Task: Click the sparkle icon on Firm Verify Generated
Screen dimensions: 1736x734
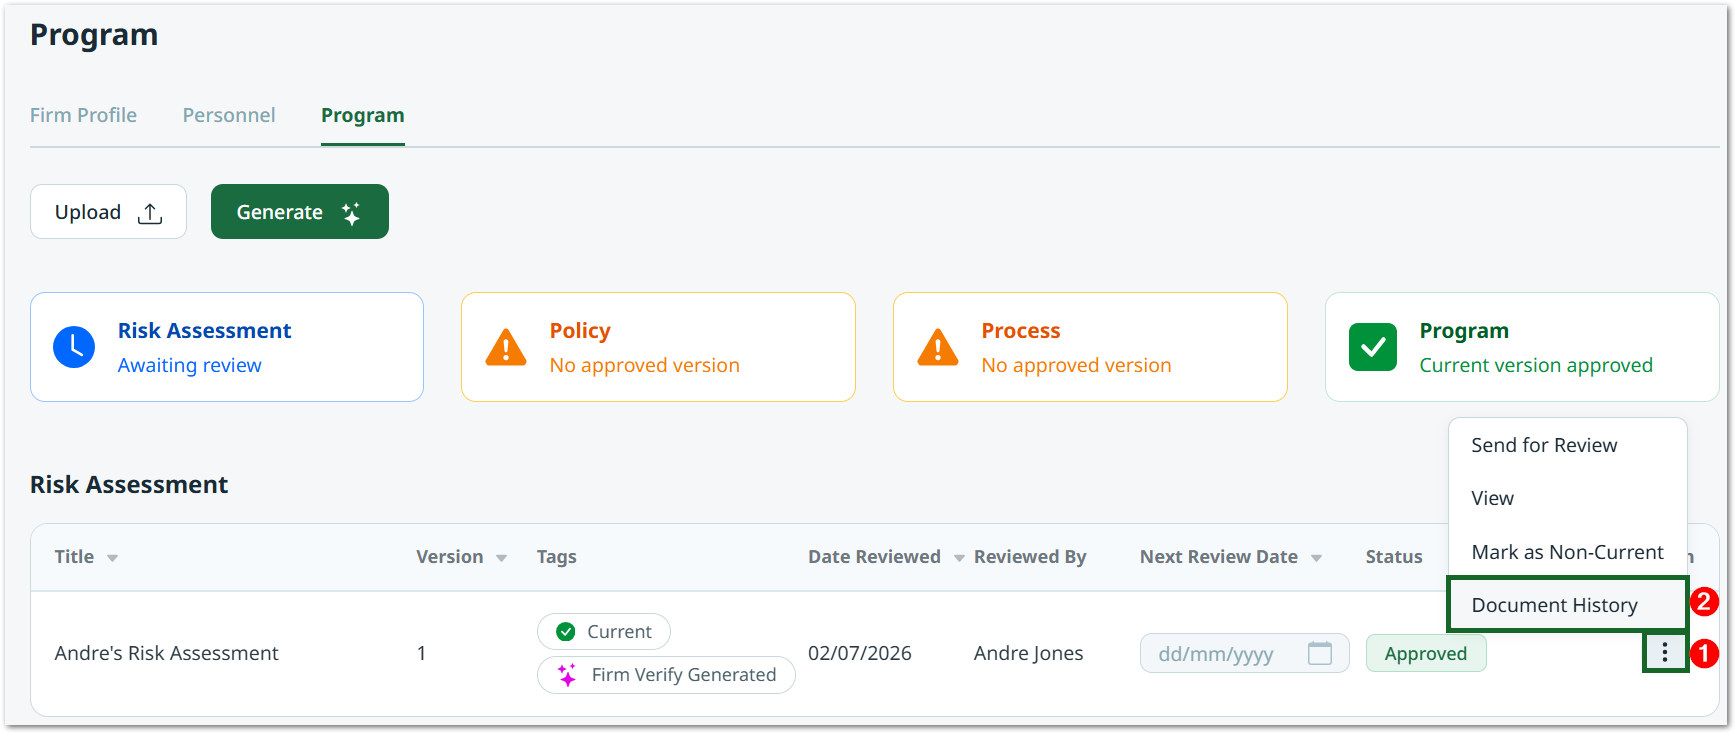Action: pos(567,674)
